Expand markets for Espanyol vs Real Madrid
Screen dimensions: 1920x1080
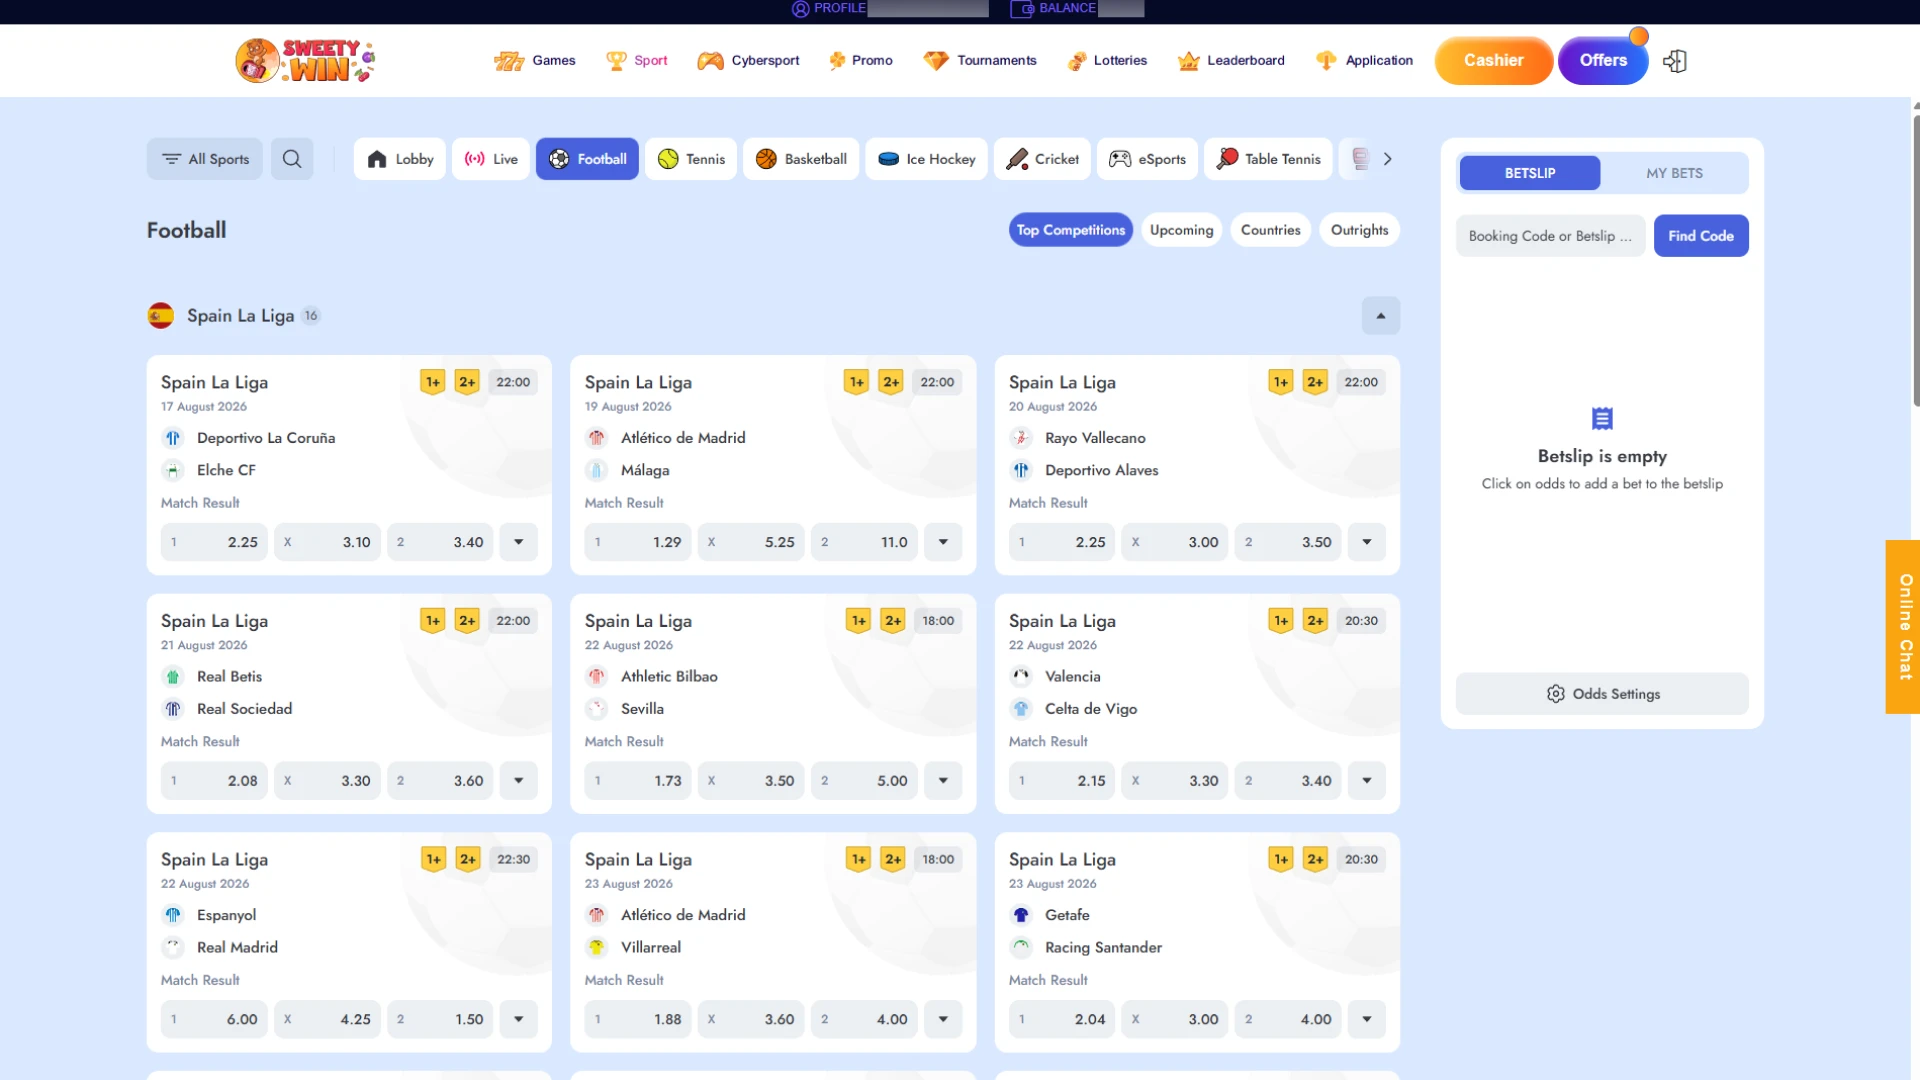518,1020
